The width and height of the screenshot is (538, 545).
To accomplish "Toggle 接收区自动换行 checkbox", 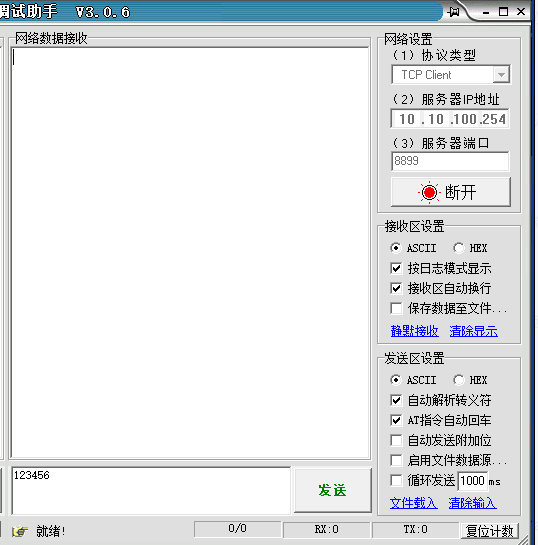I will (396, 288).
